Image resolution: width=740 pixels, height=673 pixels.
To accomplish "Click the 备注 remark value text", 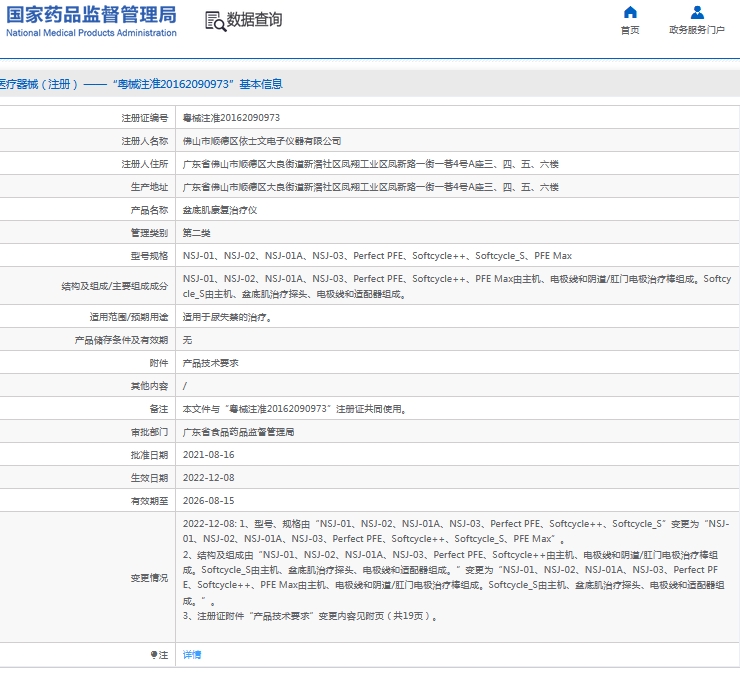I will (x=295, y=409).
